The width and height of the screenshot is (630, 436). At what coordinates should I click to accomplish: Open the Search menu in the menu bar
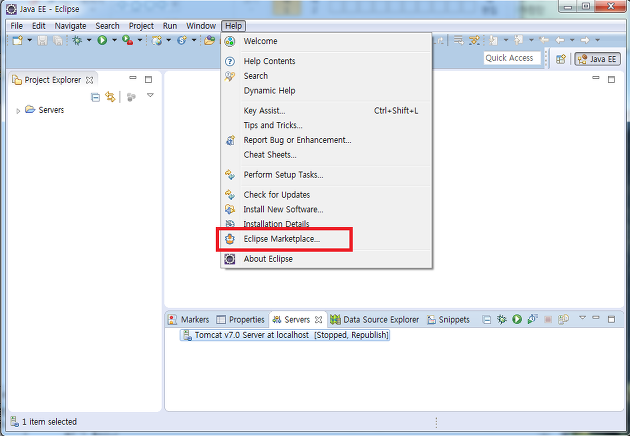(107, 26)
